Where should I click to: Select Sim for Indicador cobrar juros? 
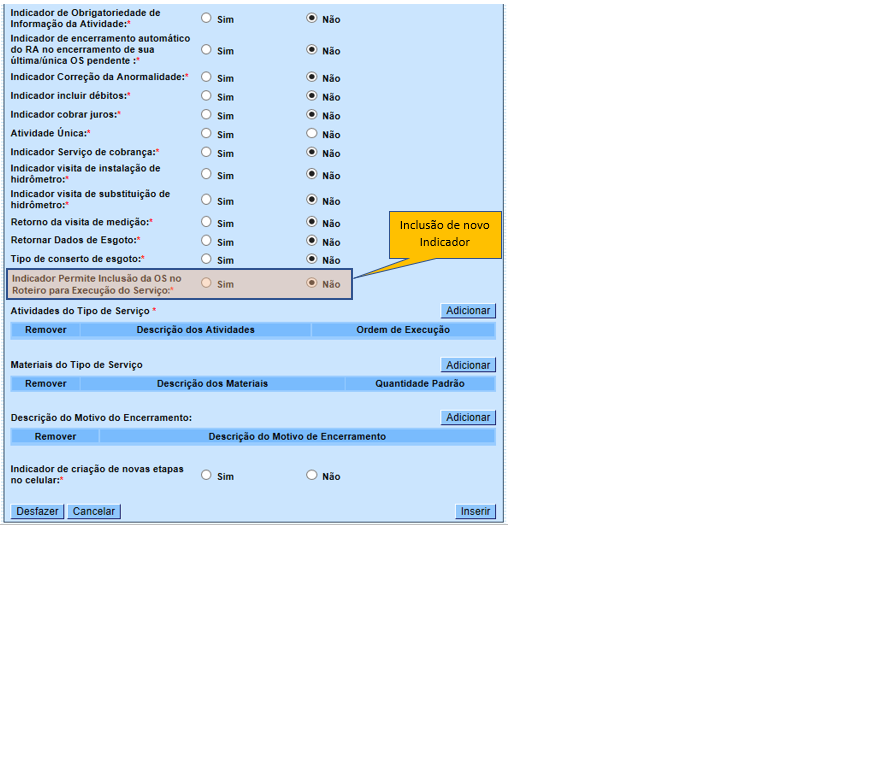[206, 115]
